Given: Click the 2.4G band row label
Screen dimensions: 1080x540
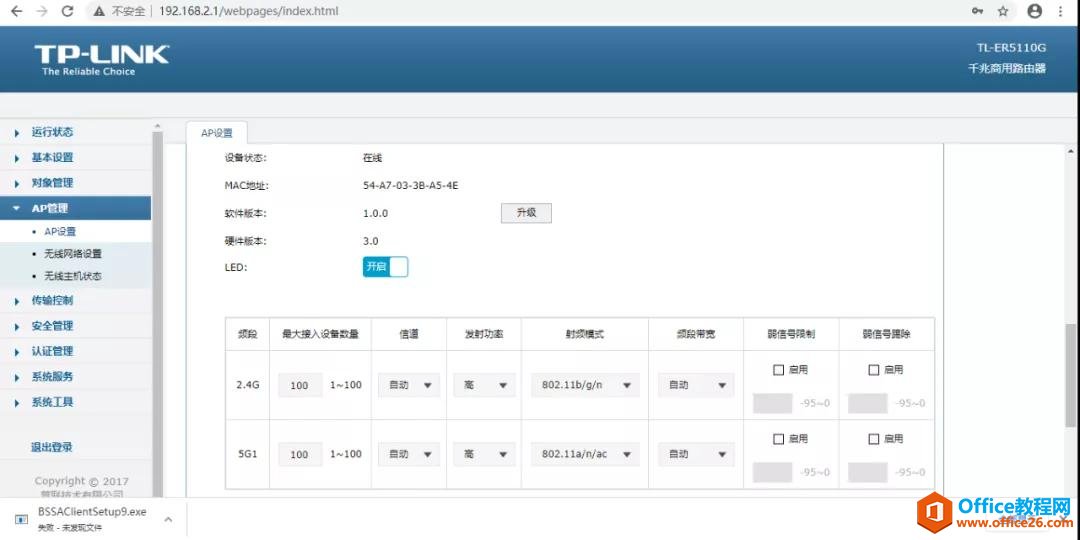Looking at the screenshot, I should point(247,385).
